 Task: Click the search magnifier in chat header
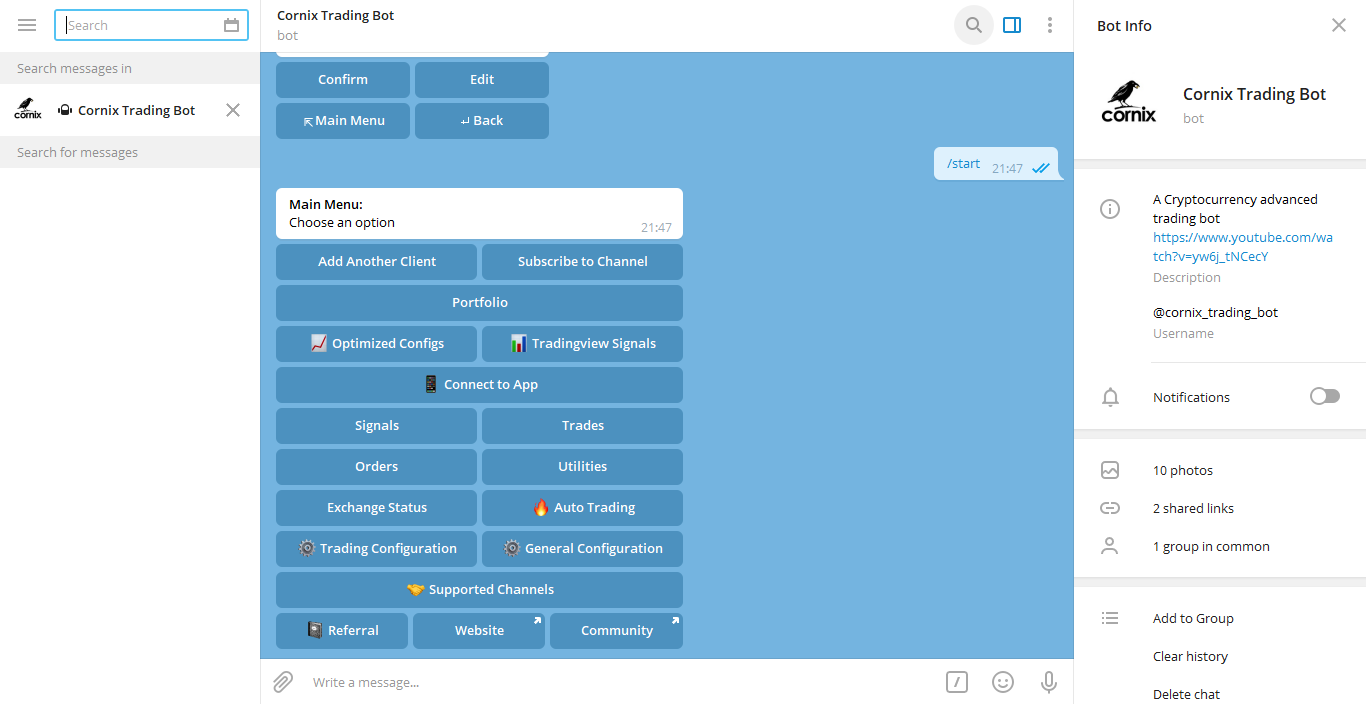(x=974, y=25)
